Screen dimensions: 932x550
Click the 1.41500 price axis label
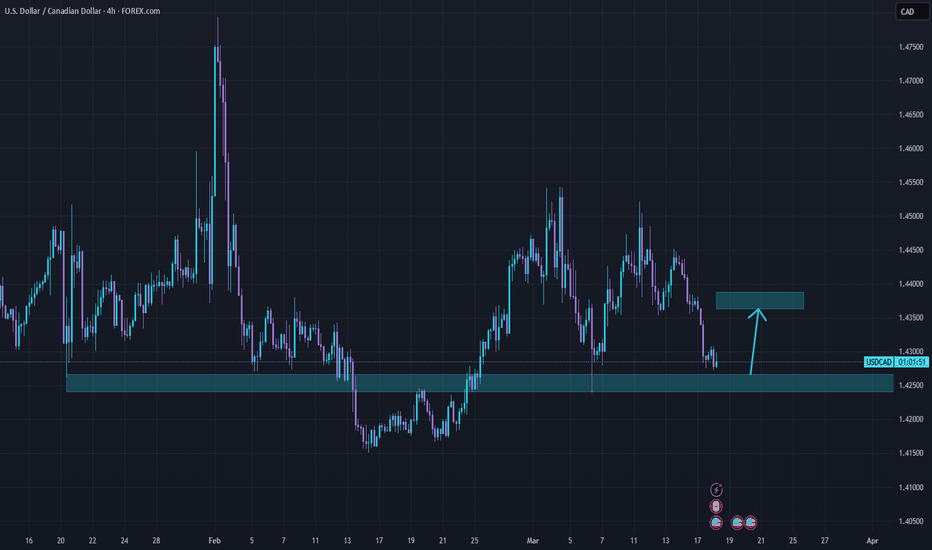[911, 454]
